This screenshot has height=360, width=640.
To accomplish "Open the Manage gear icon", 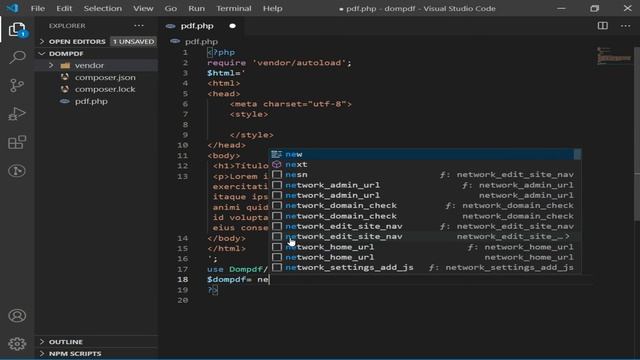I will tap(17, 344).
